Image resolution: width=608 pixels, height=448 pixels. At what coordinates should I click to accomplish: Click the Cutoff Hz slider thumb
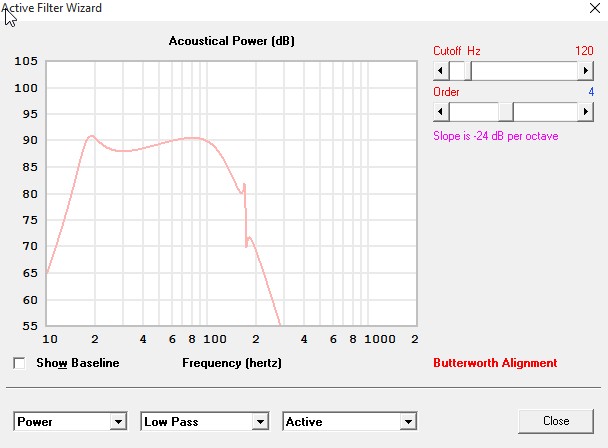pyautogui.click(x=468, y=71)
